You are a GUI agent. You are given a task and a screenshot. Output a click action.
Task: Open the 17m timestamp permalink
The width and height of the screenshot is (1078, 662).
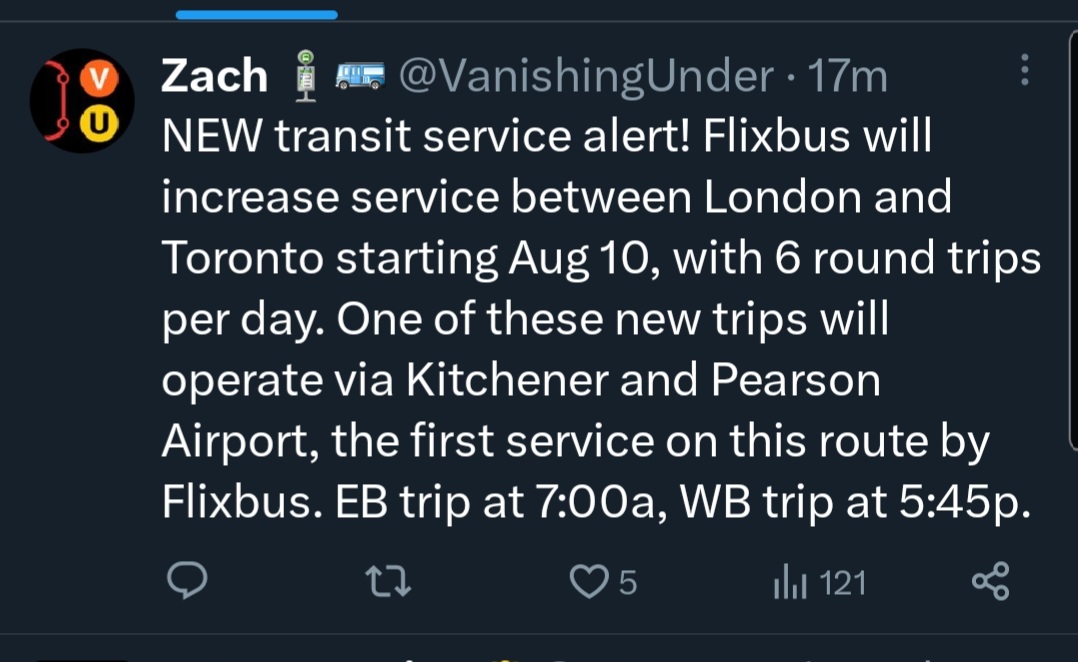point(847,76)
